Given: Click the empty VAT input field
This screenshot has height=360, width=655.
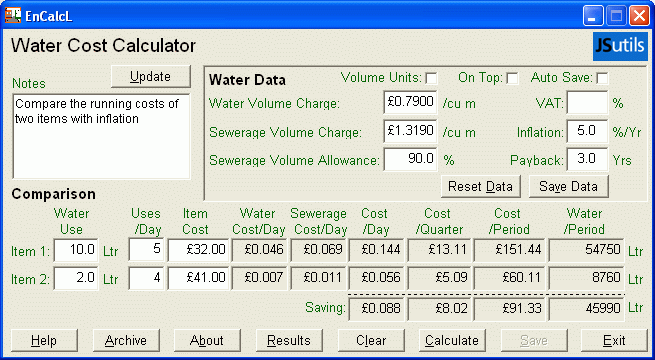Looking at the screenshot, I should pyautogui.click(x=587, y=102).
